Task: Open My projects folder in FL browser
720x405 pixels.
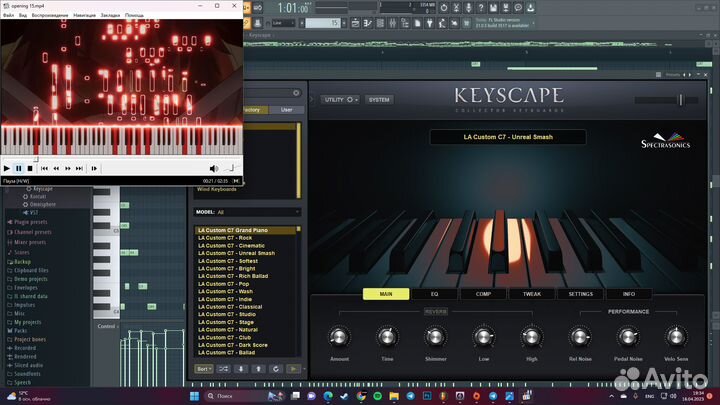Action: 27,321
